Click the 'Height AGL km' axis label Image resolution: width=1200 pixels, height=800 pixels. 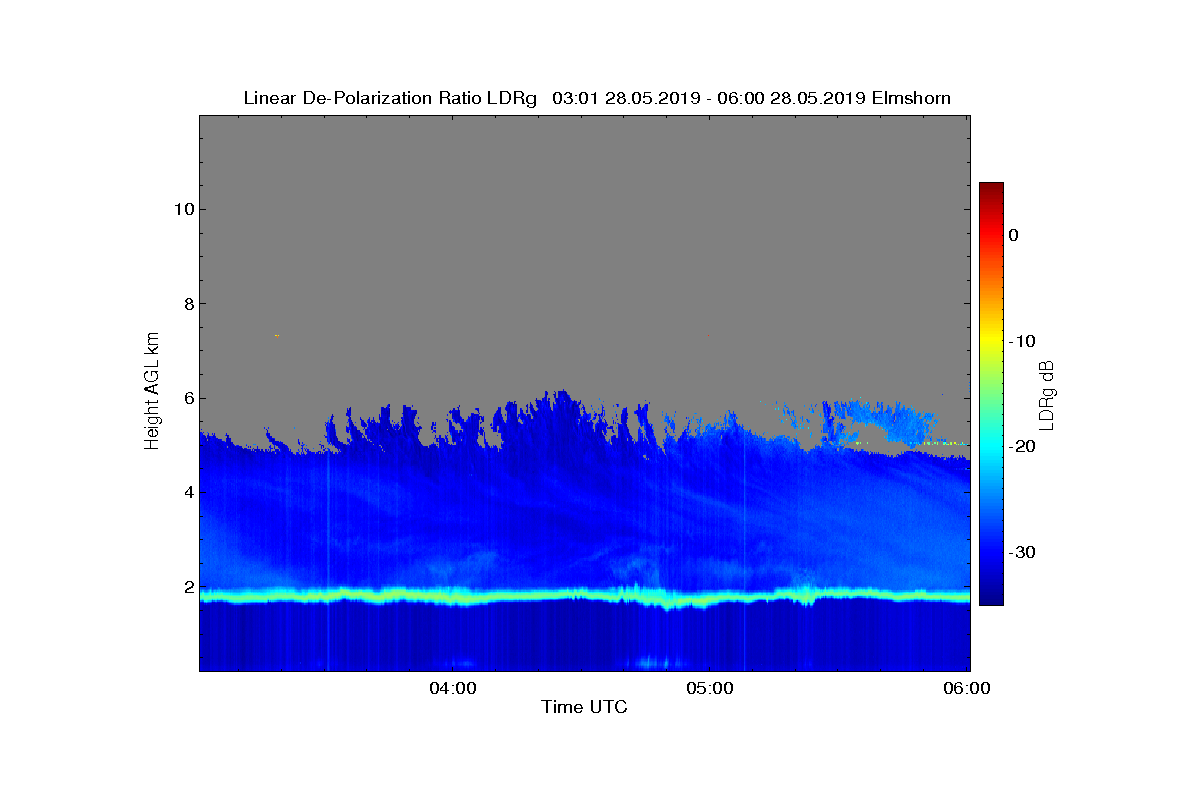click(x=152, y=392)
